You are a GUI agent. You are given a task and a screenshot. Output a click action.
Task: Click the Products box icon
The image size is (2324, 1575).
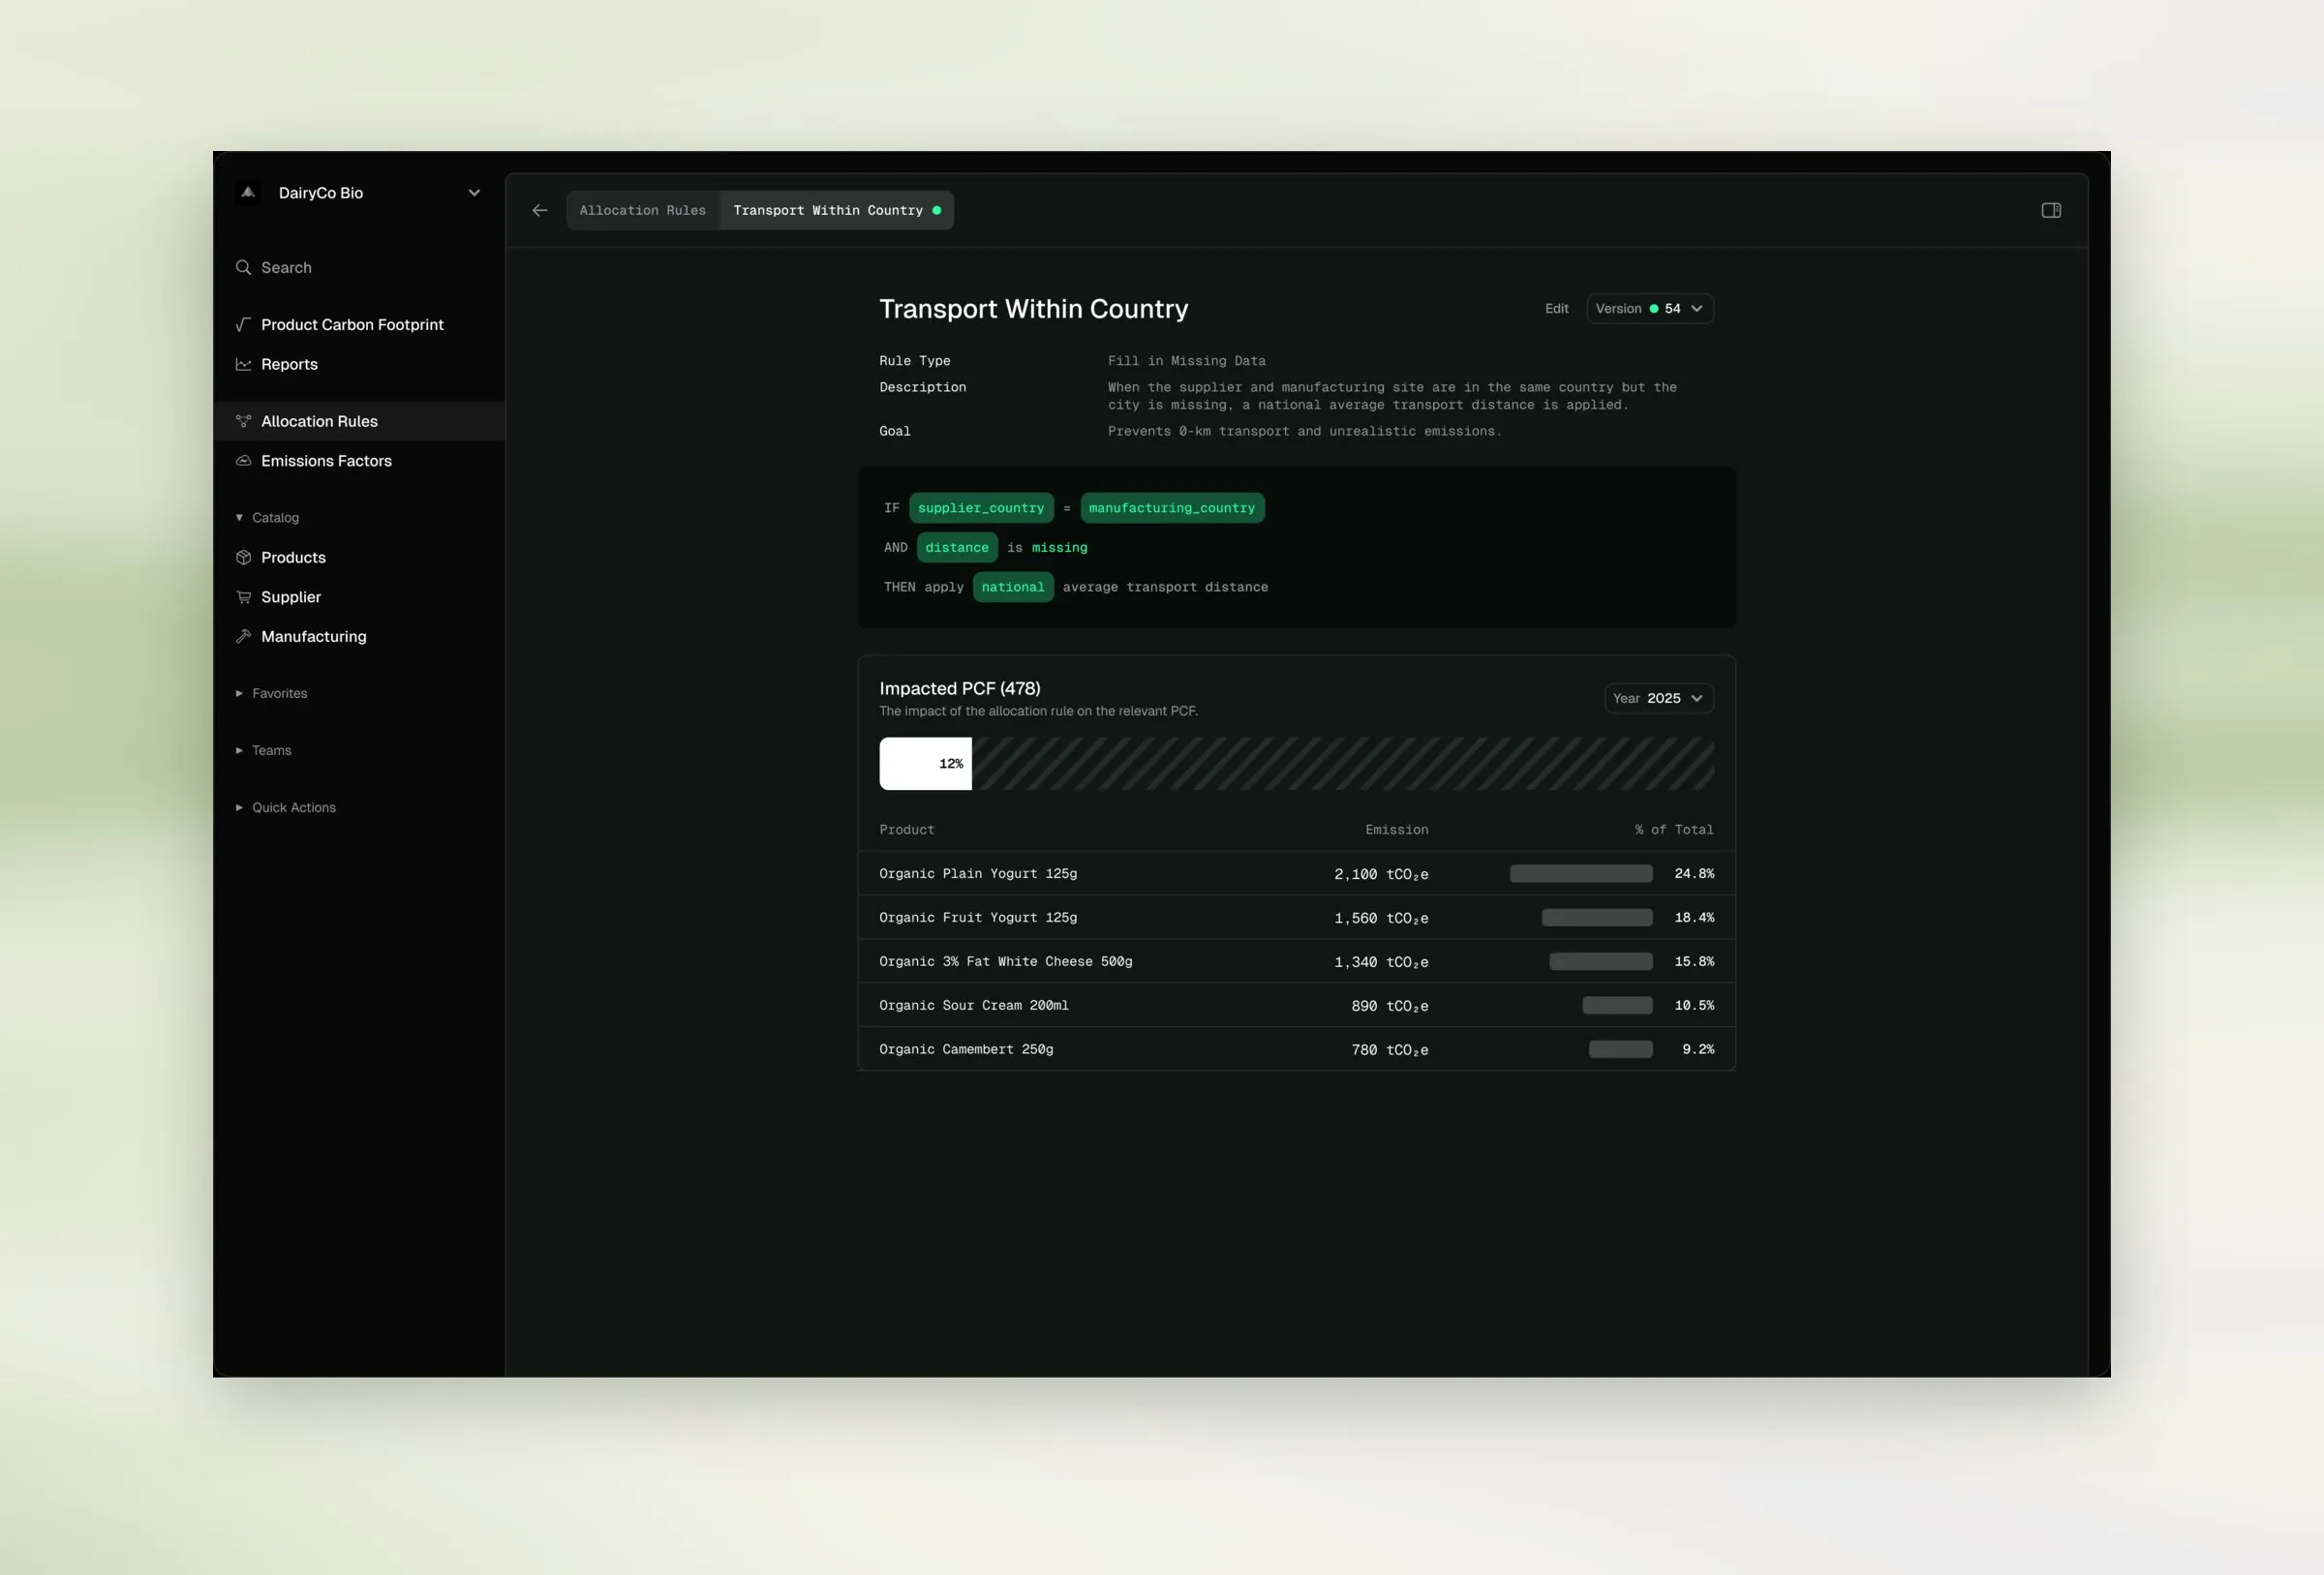(243, 557)
